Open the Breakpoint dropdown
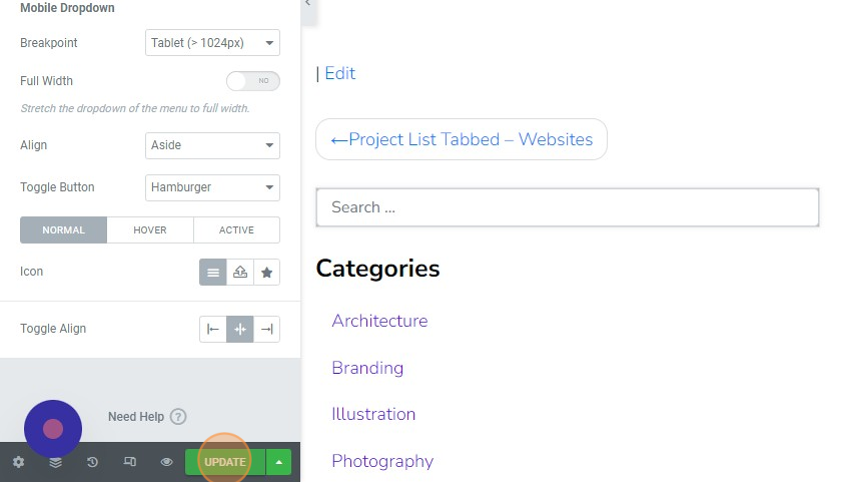Viewport: 860px width, 482px height. 212,43
